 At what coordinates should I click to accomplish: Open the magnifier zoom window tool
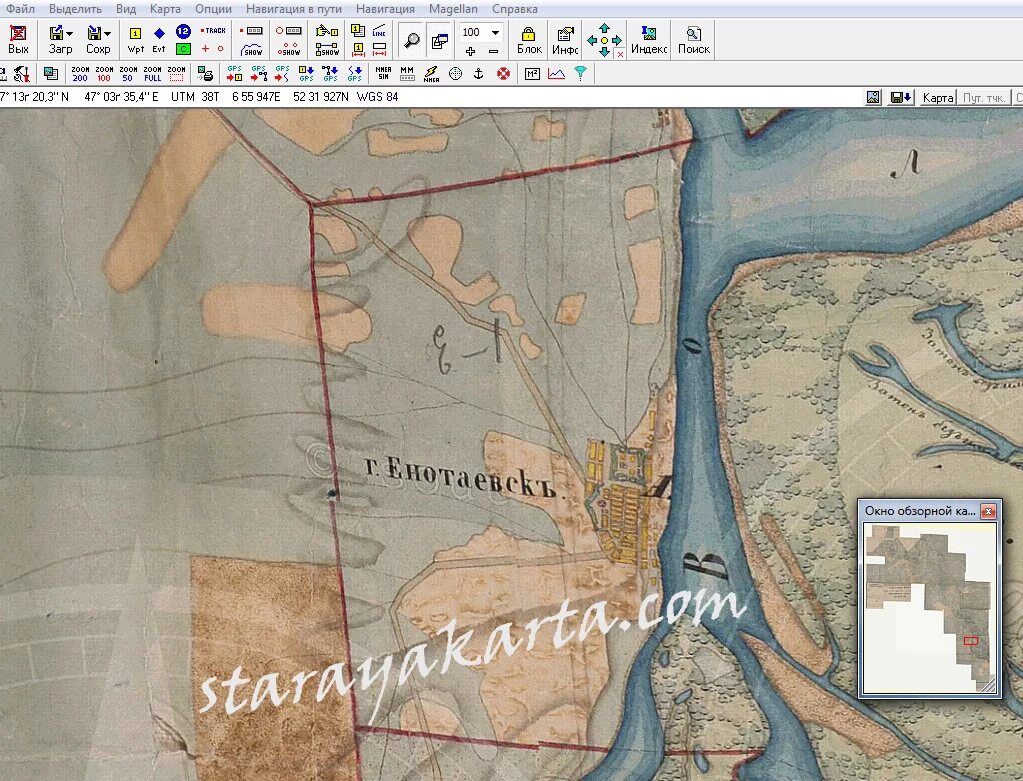412,40
